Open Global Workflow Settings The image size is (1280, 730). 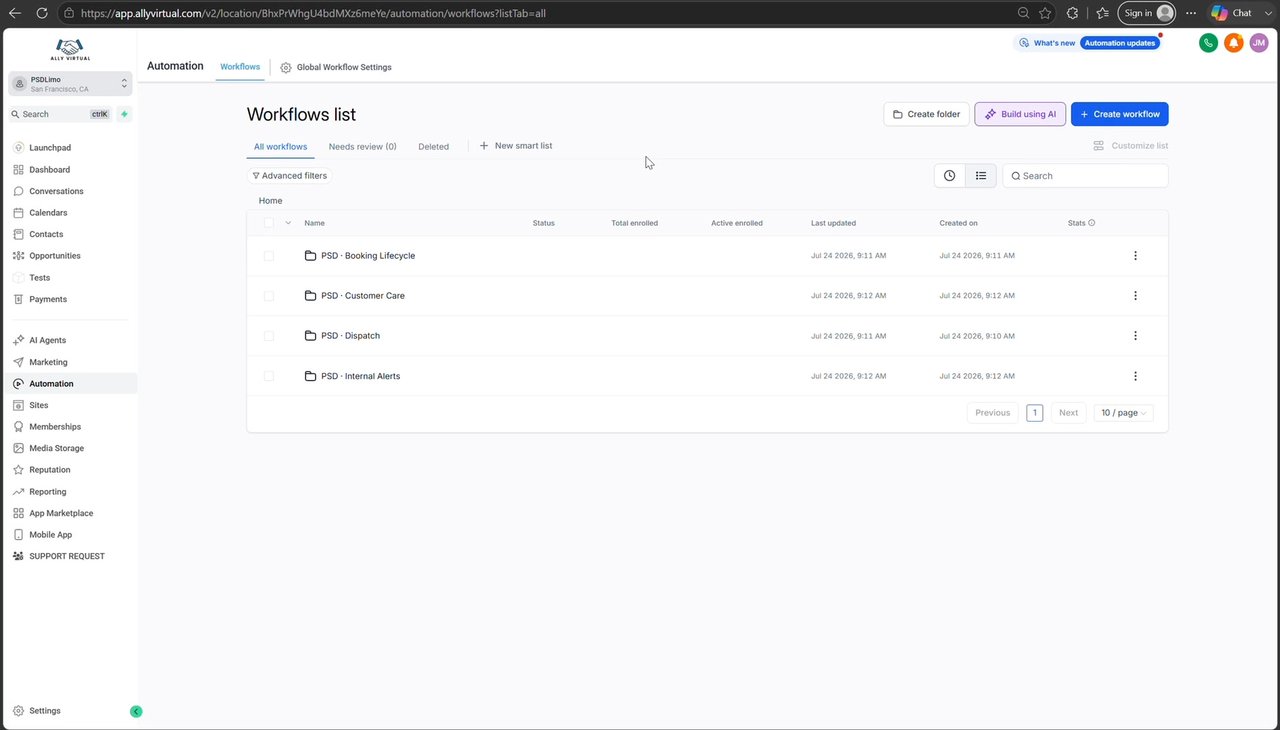pos(336,67)
